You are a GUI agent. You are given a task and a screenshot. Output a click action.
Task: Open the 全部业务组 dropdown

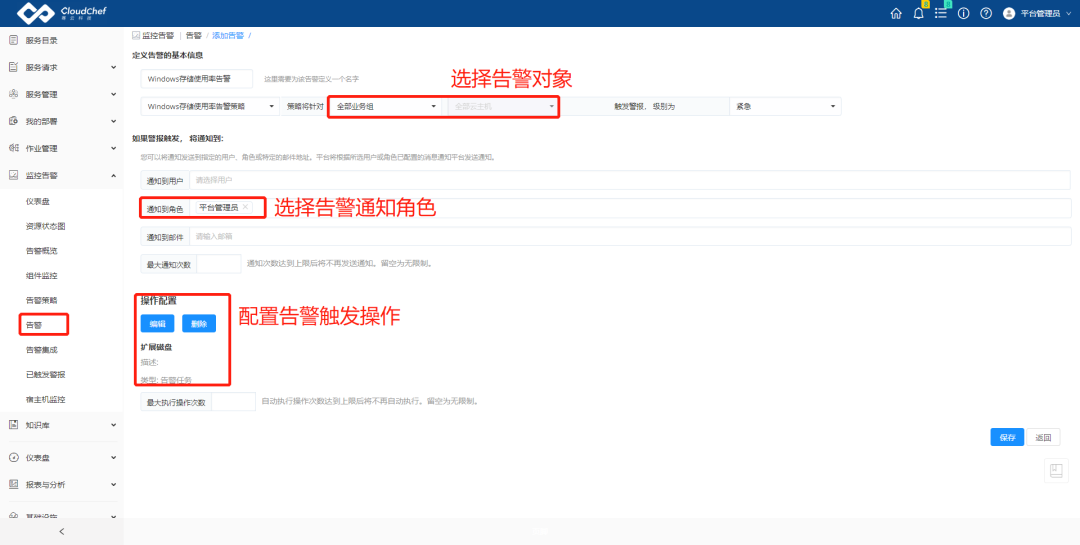pyautogui.click(x=385, y=107)
